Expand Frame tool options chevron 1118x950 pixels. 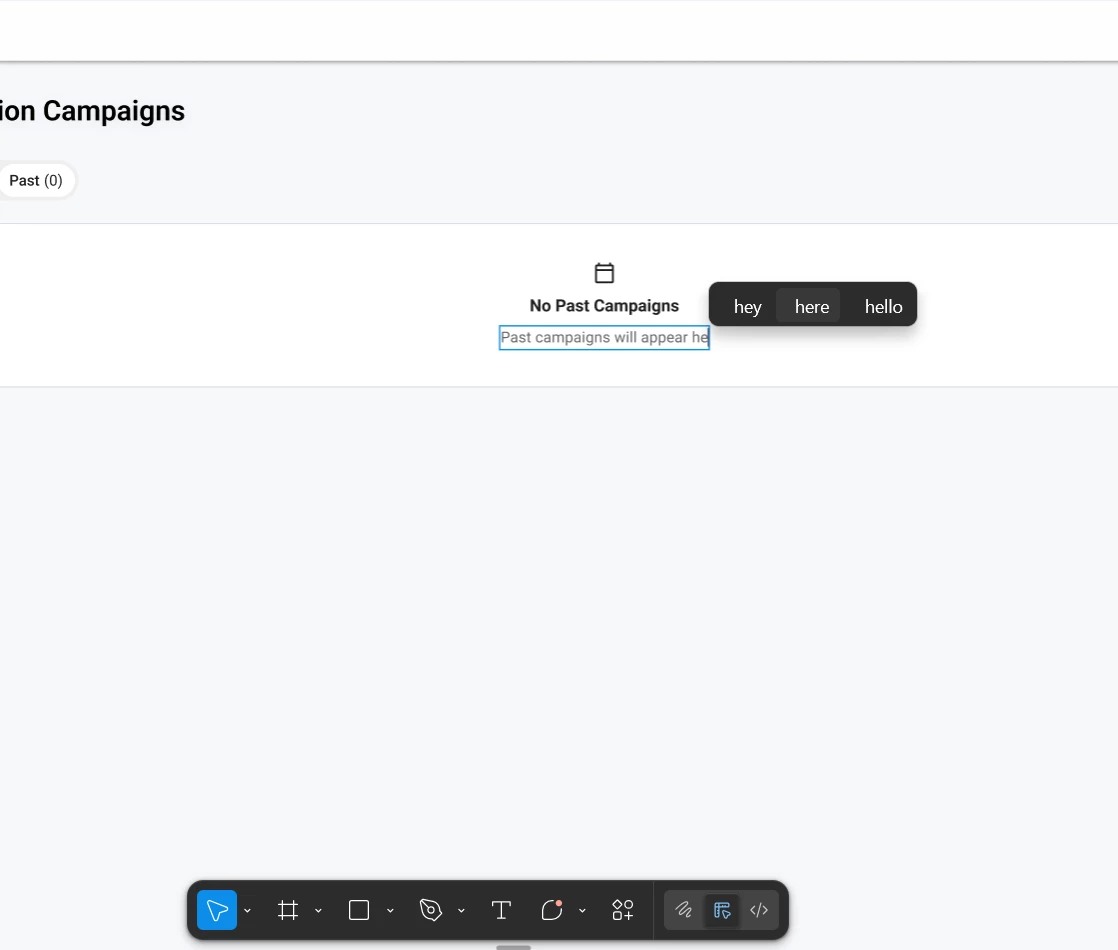319,911
